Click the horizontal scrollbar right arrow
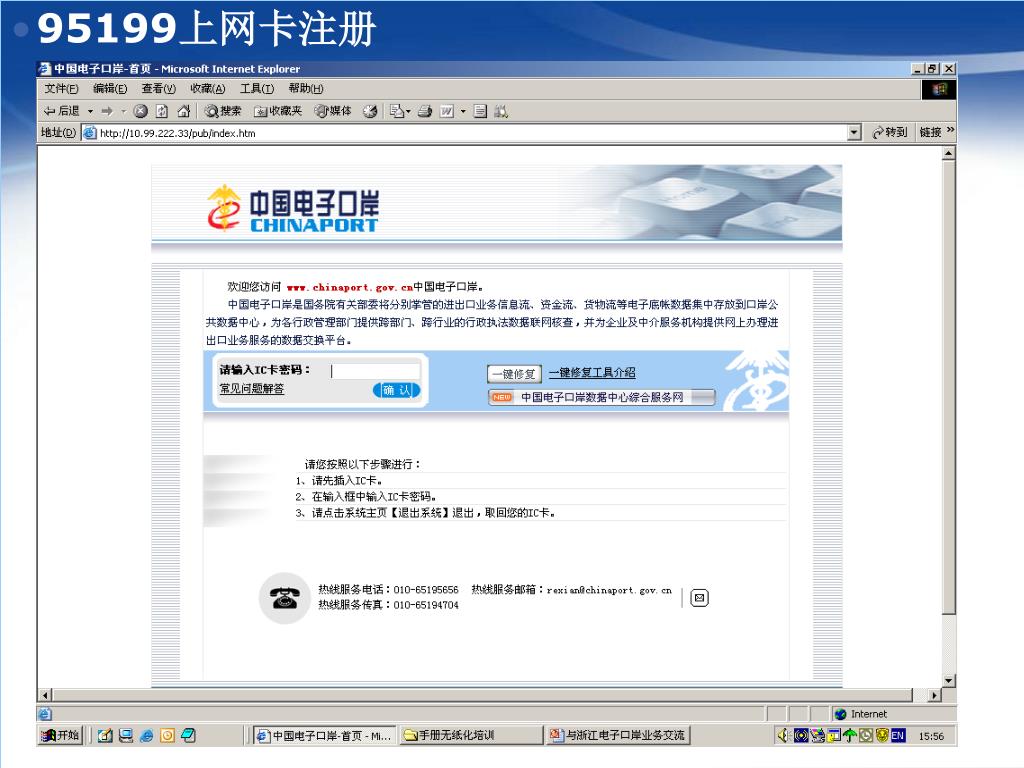1024x768 pixels. tap(935, 696)
